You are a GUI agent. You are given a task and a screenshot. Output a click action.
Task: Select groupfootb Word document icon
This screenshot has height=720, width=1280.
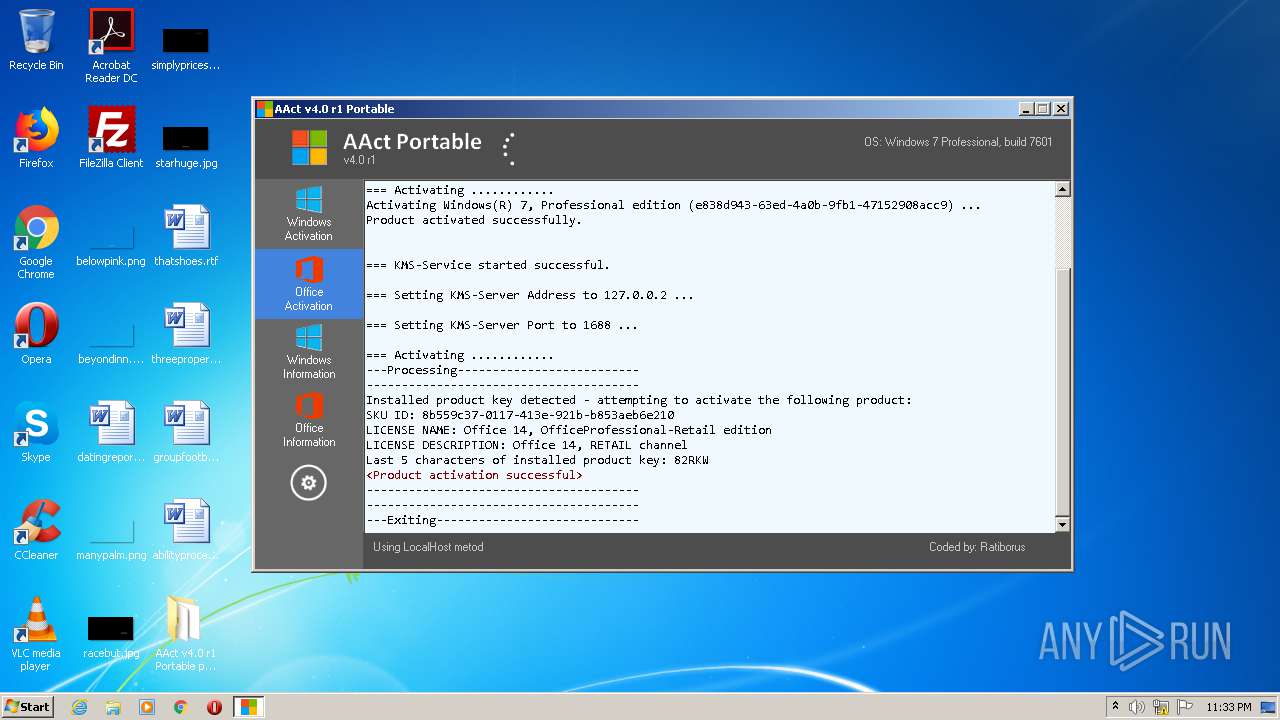click(186, 432)
